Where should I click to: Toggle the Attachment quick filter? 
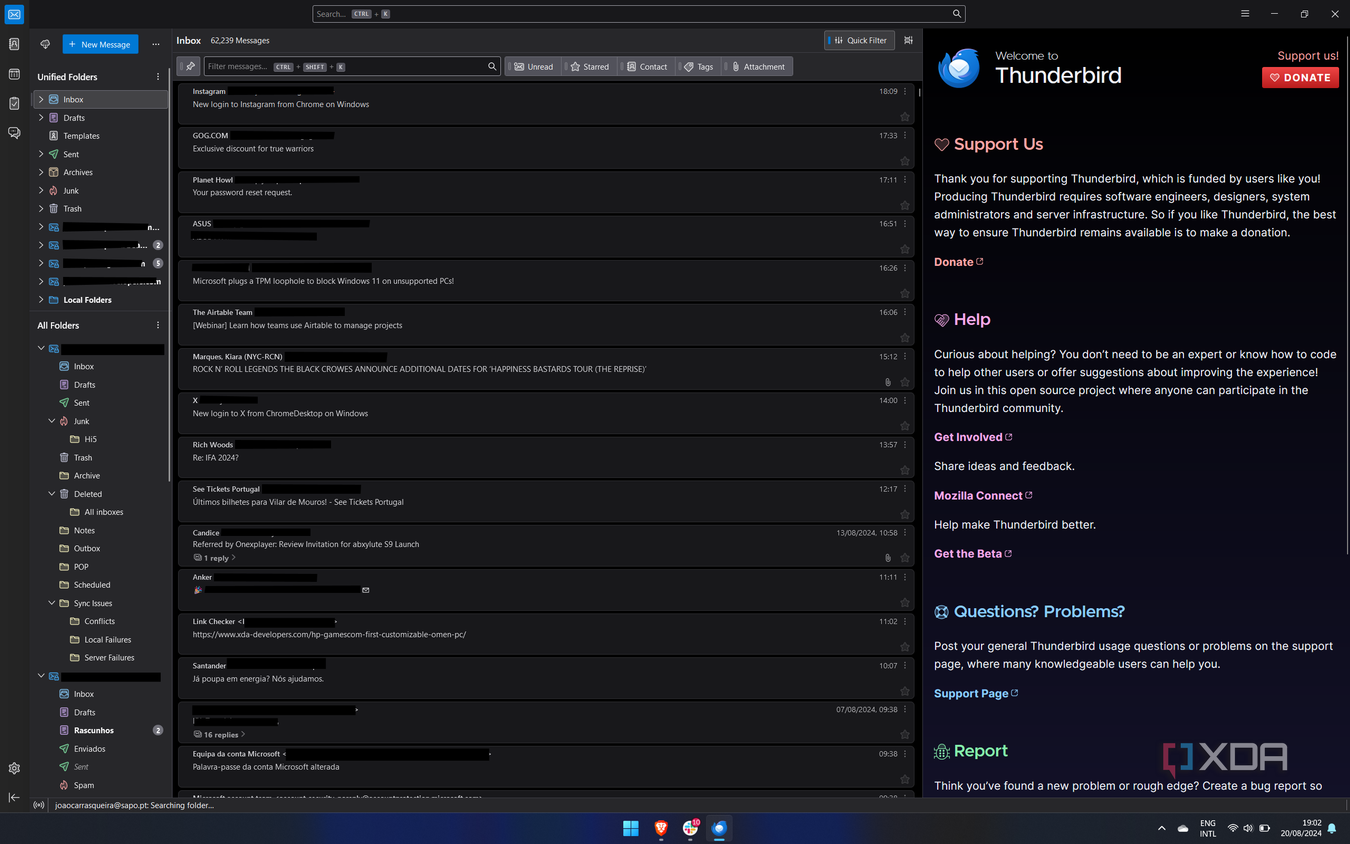point(758,66)
